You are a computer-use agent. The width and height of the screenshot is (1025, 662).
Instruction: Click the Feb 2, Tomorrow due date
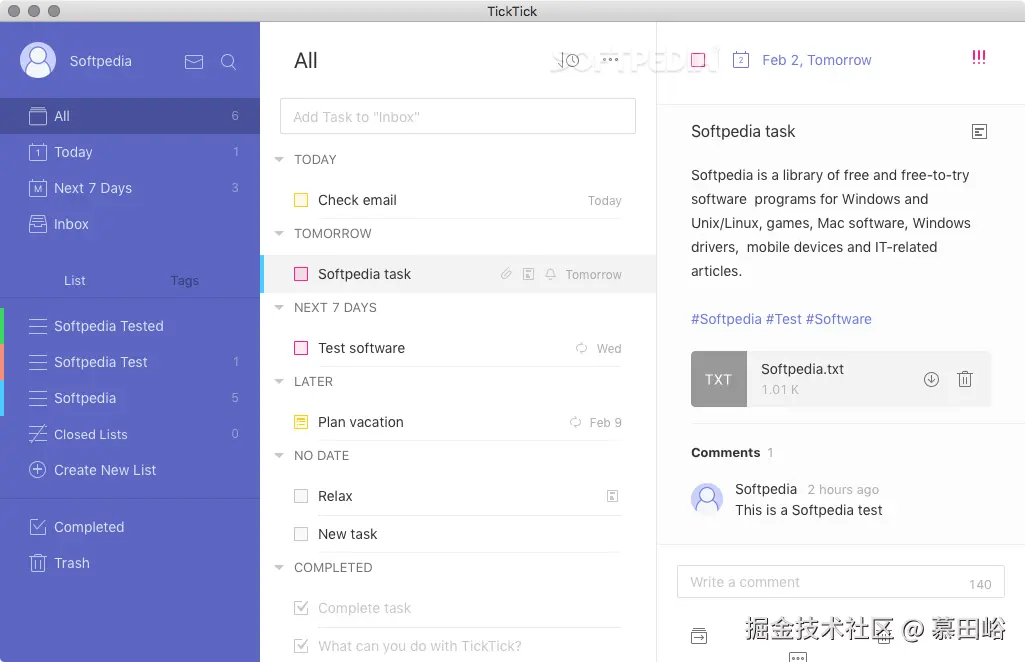[816, 60]
